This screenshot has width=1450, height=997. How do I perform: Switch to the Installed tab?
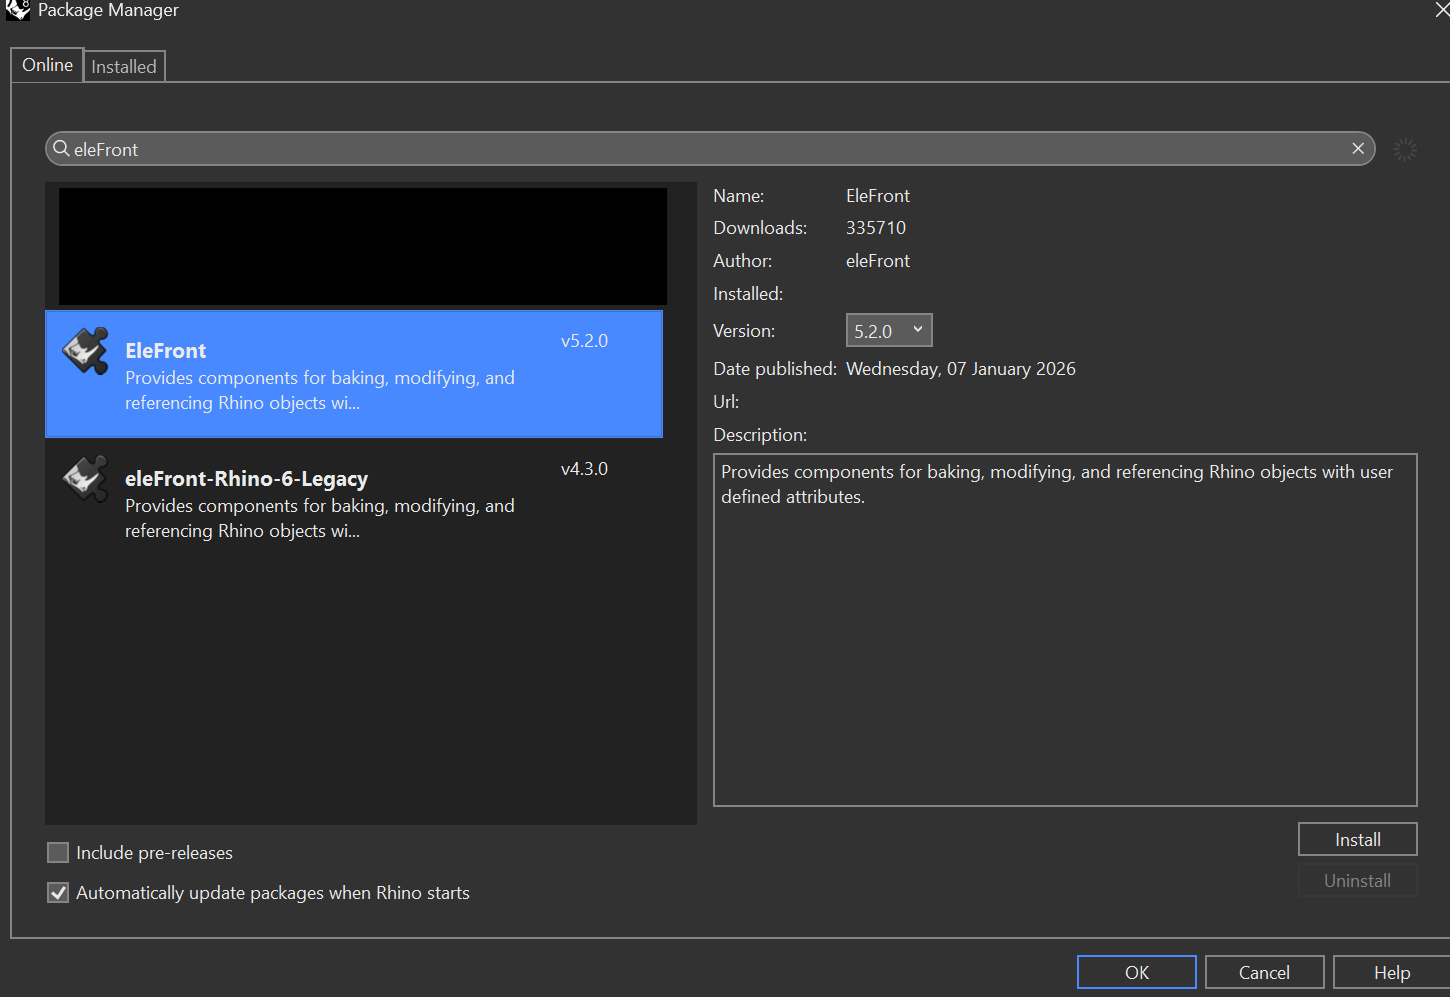click(123, 66)
